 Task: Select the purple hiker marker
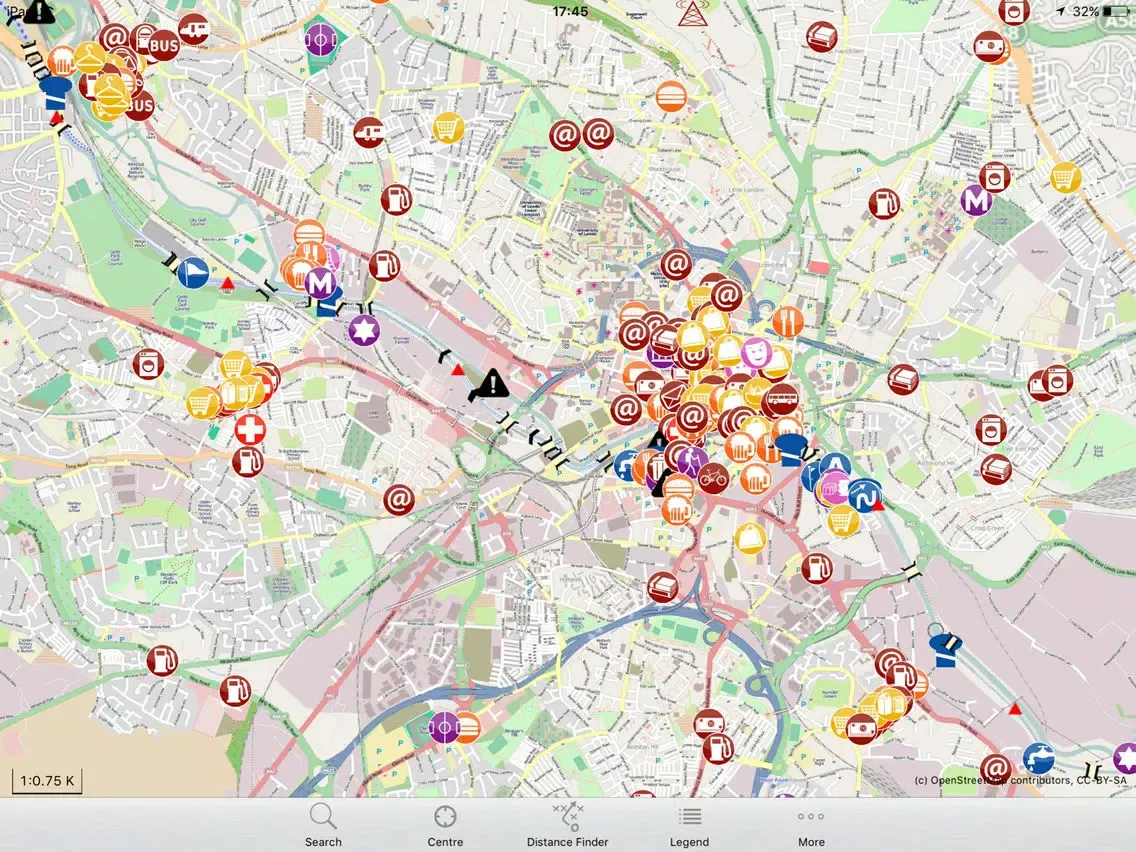[692, 461]
